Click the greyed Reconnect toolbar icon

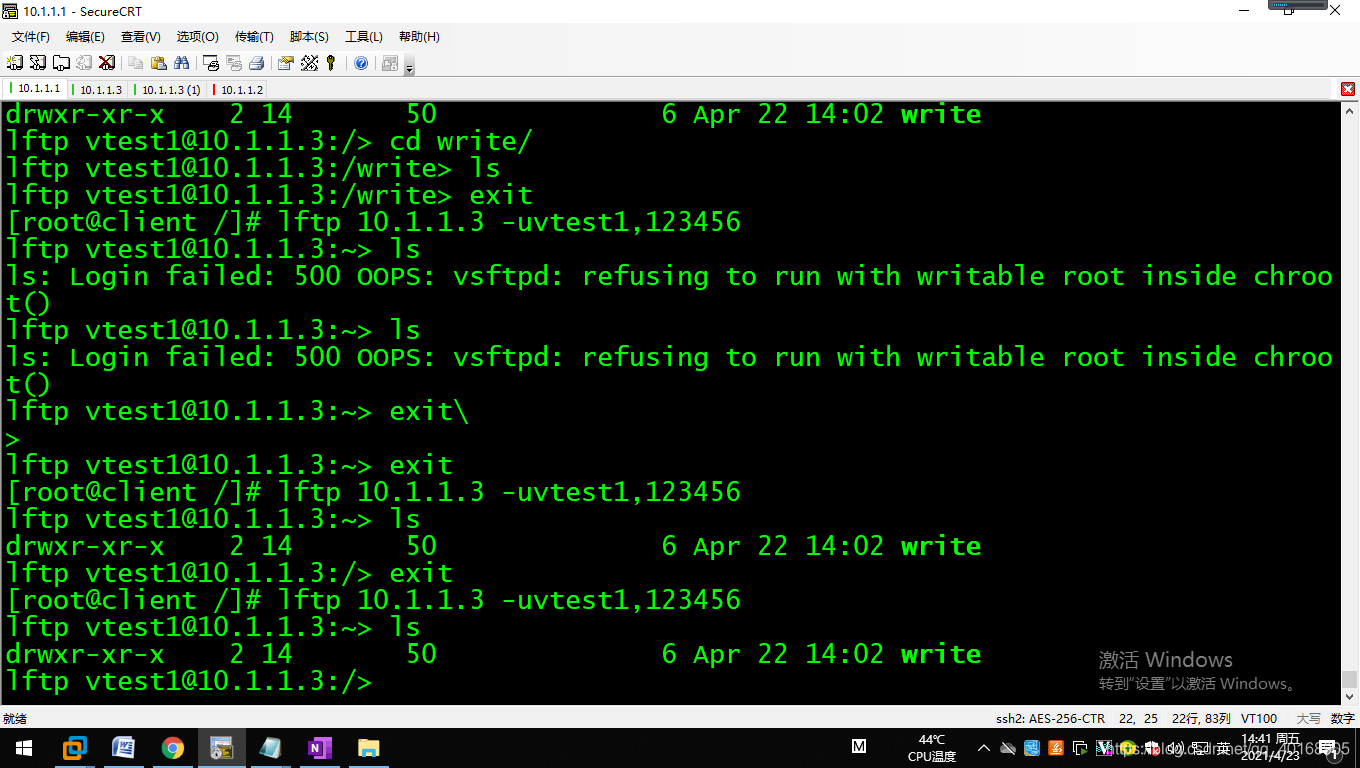[84, 63]
